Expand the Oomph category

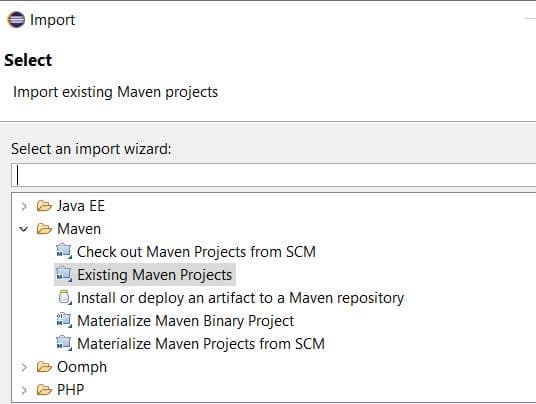[24, 367]
